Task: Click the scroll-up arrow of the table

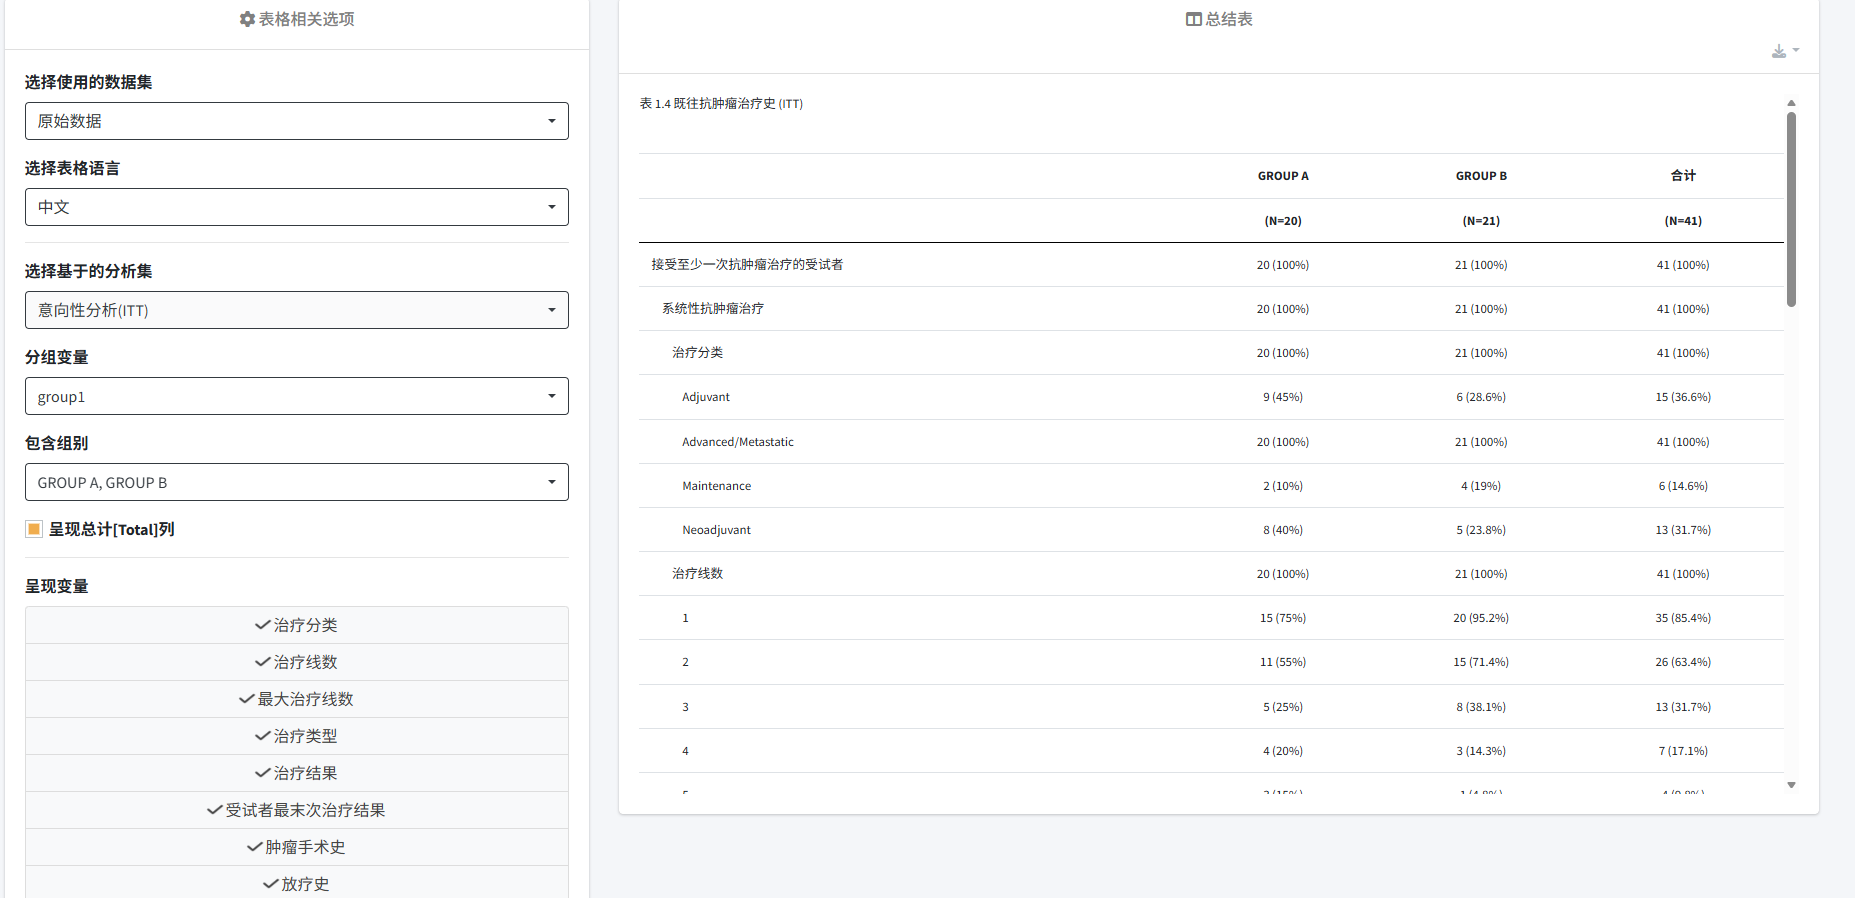Action: click(x=1791, y=103)
